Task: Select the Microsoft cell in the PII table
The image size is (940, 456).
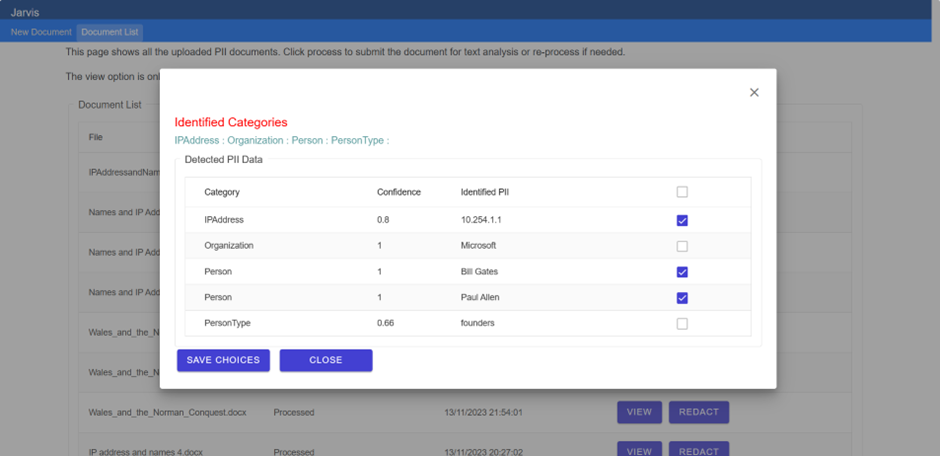Action: click(478, 246)
